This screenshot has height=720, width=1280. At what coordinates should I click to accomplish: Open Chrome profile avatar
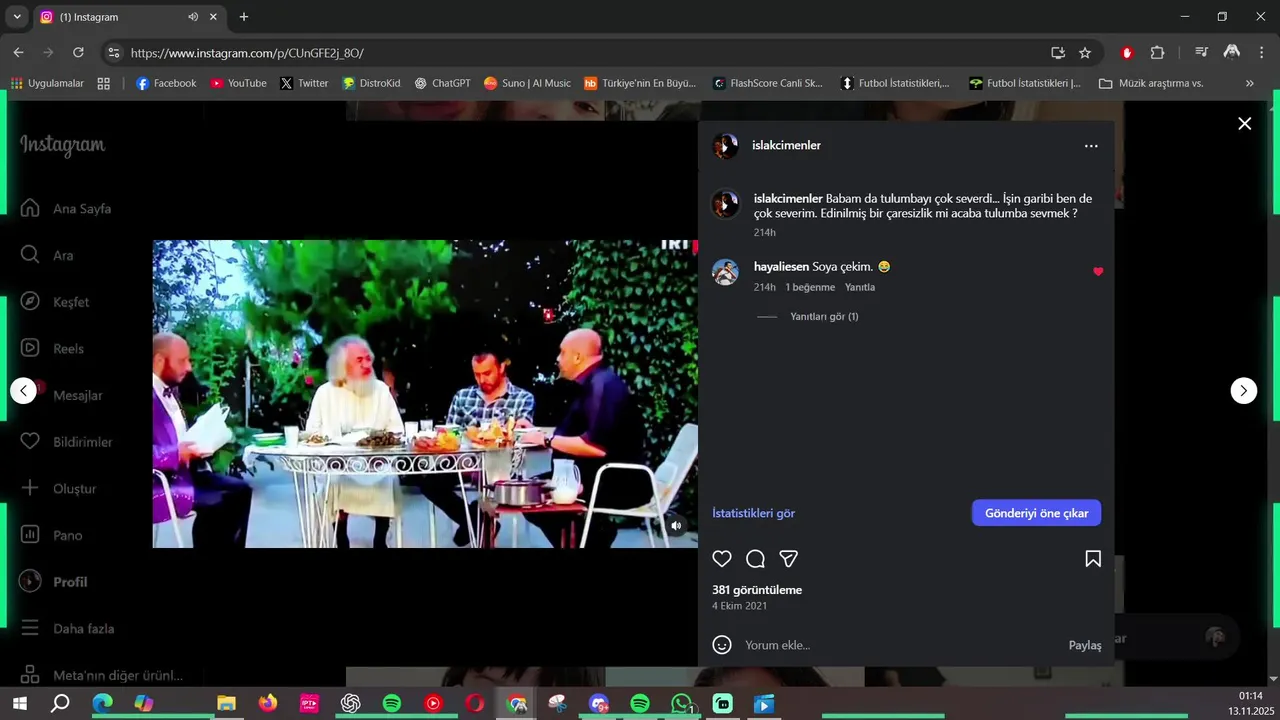(x=1232, y=52)
